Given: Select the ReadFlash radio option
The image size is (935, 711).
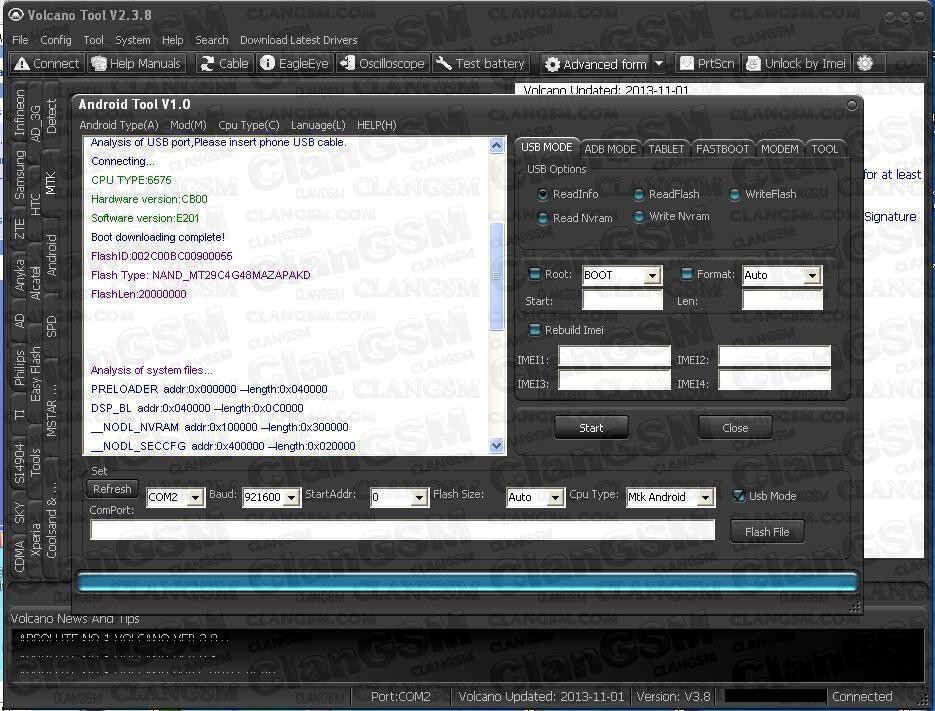Looking at the screenshot, I should 639,194.
